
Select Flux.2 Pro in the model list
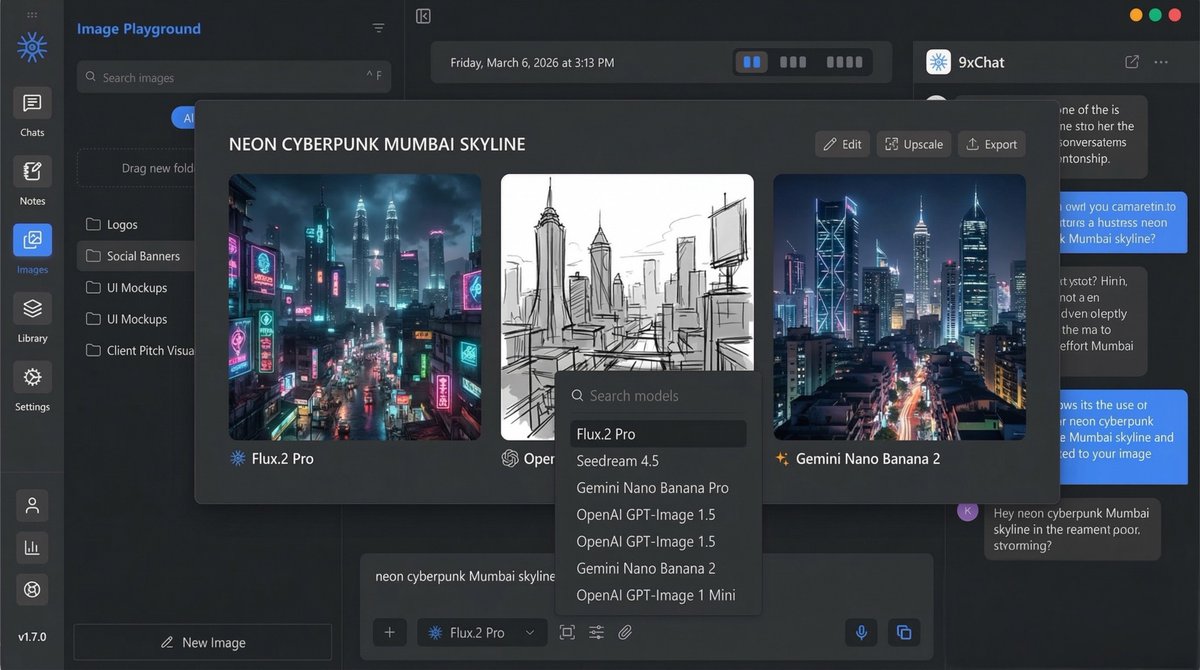click(658, 434)
